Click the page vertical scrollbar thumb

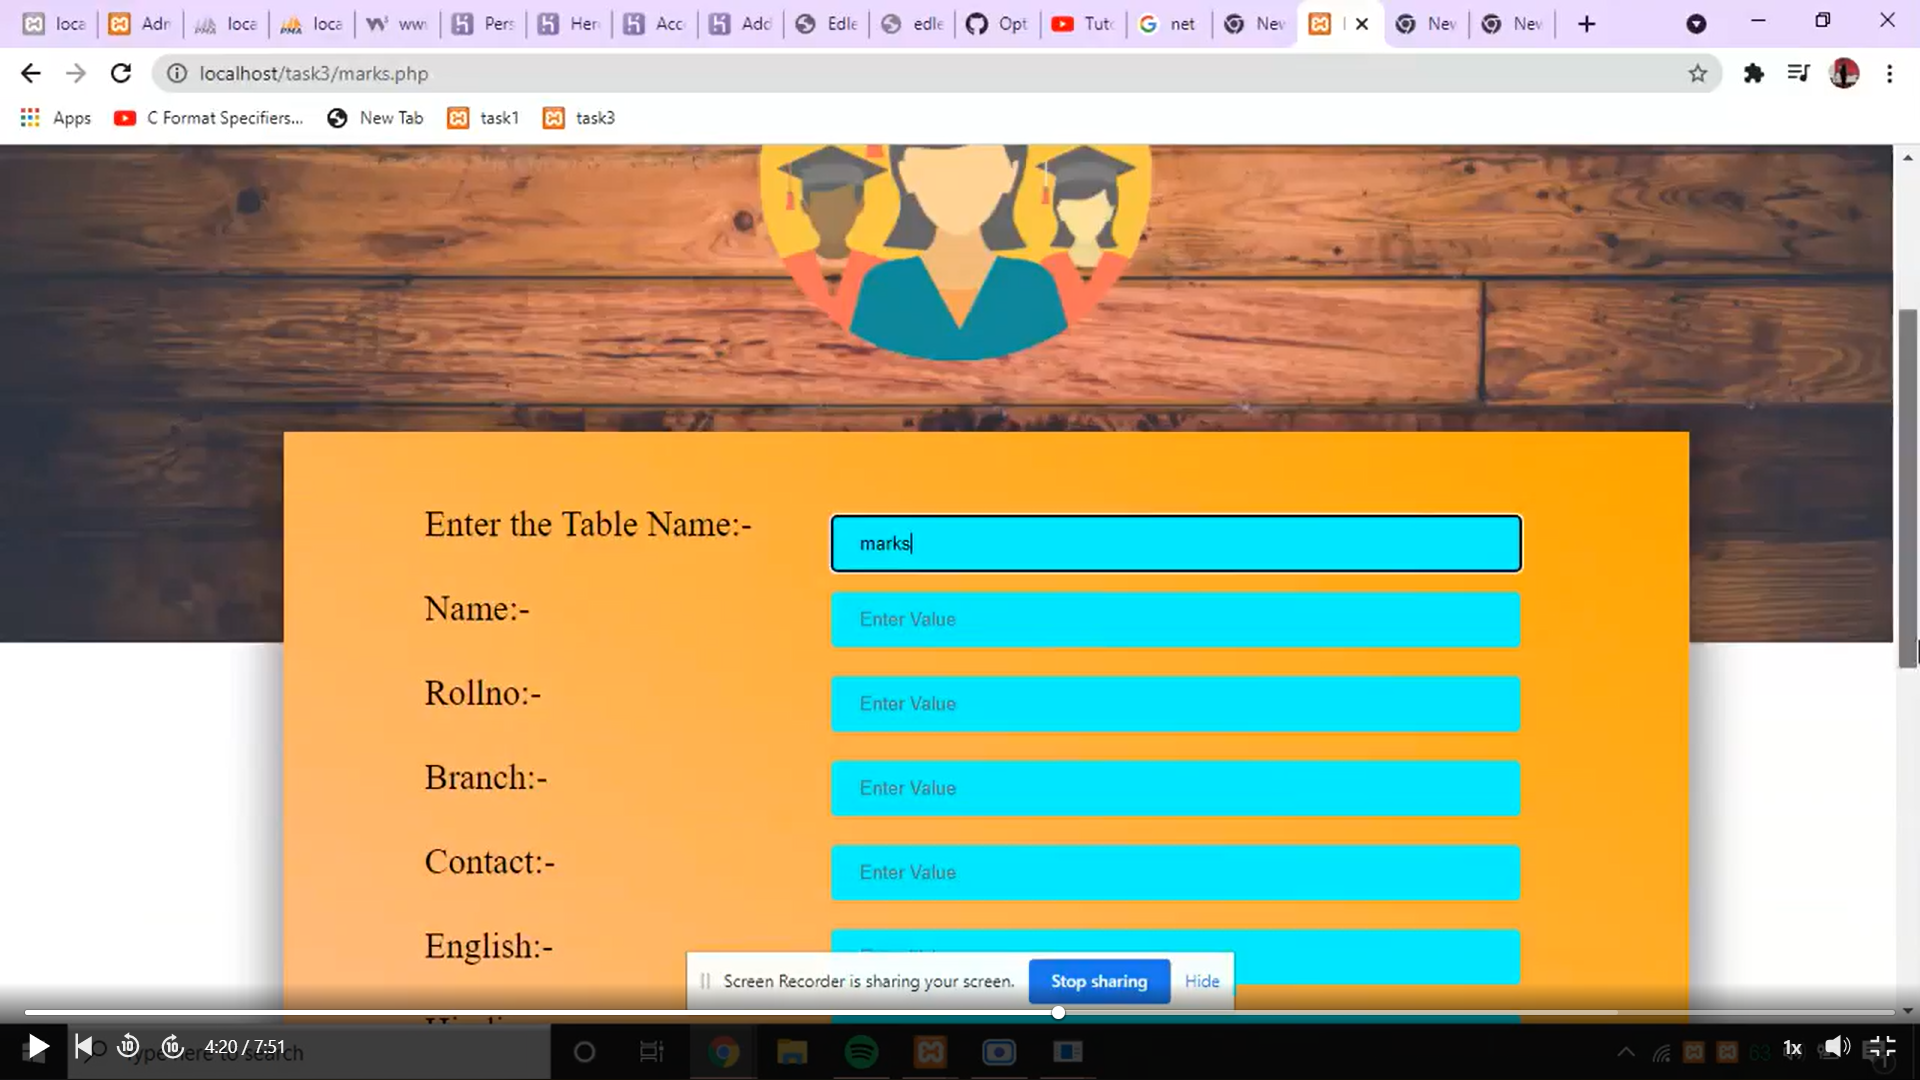point(1908,488)
